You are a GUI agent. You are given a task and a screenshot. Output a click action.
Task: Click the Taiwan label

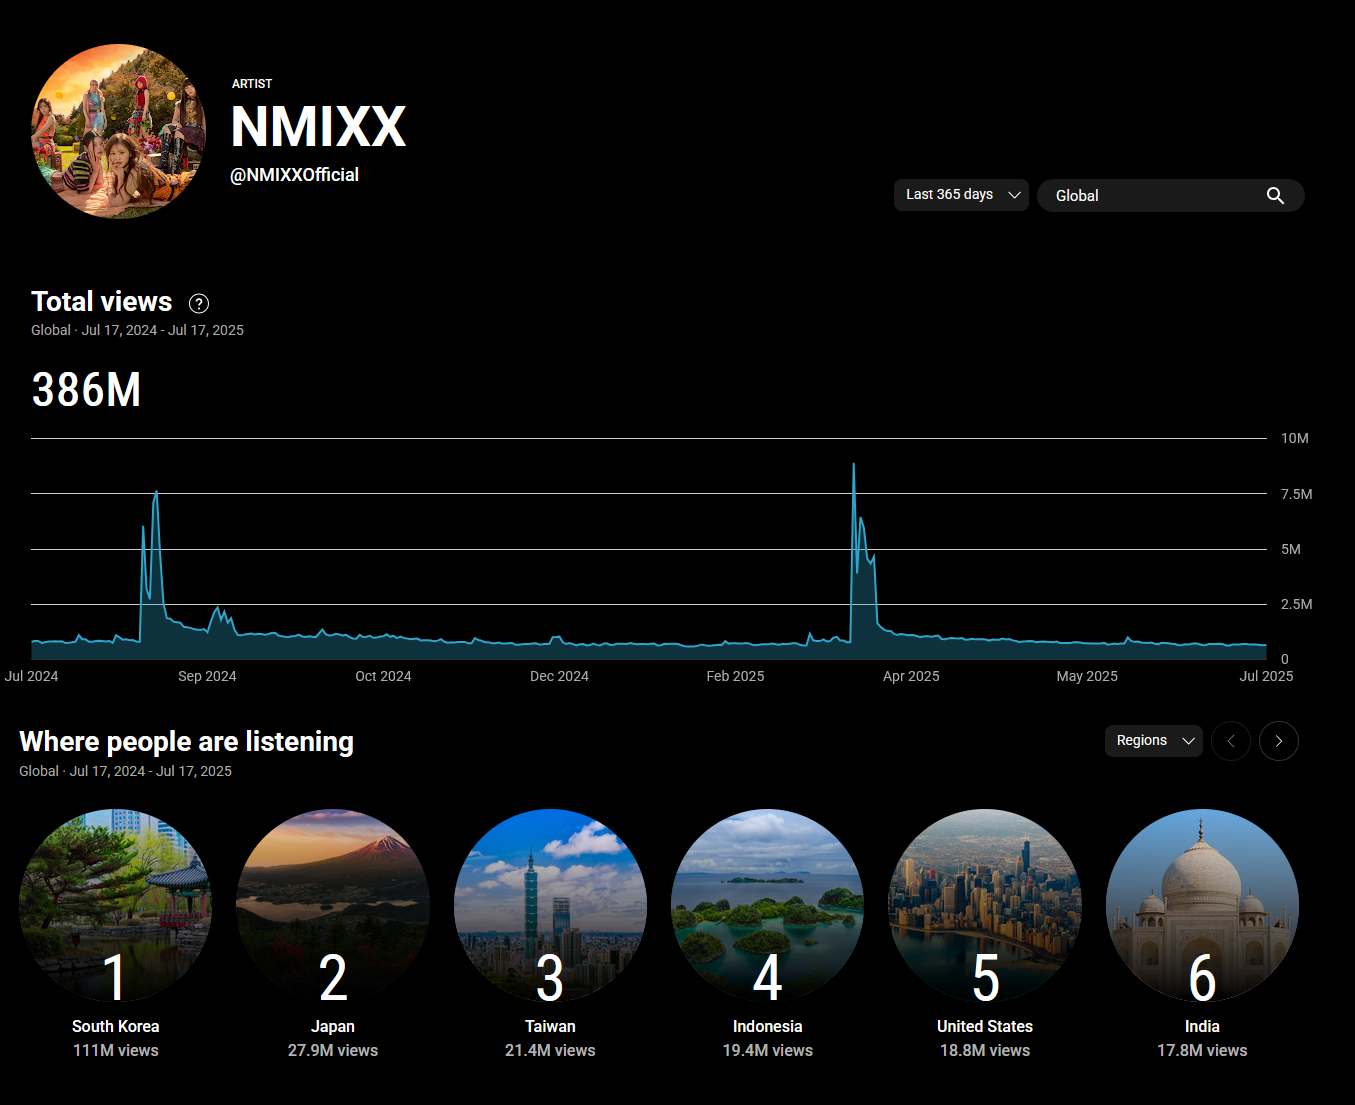pos(550,1027)
